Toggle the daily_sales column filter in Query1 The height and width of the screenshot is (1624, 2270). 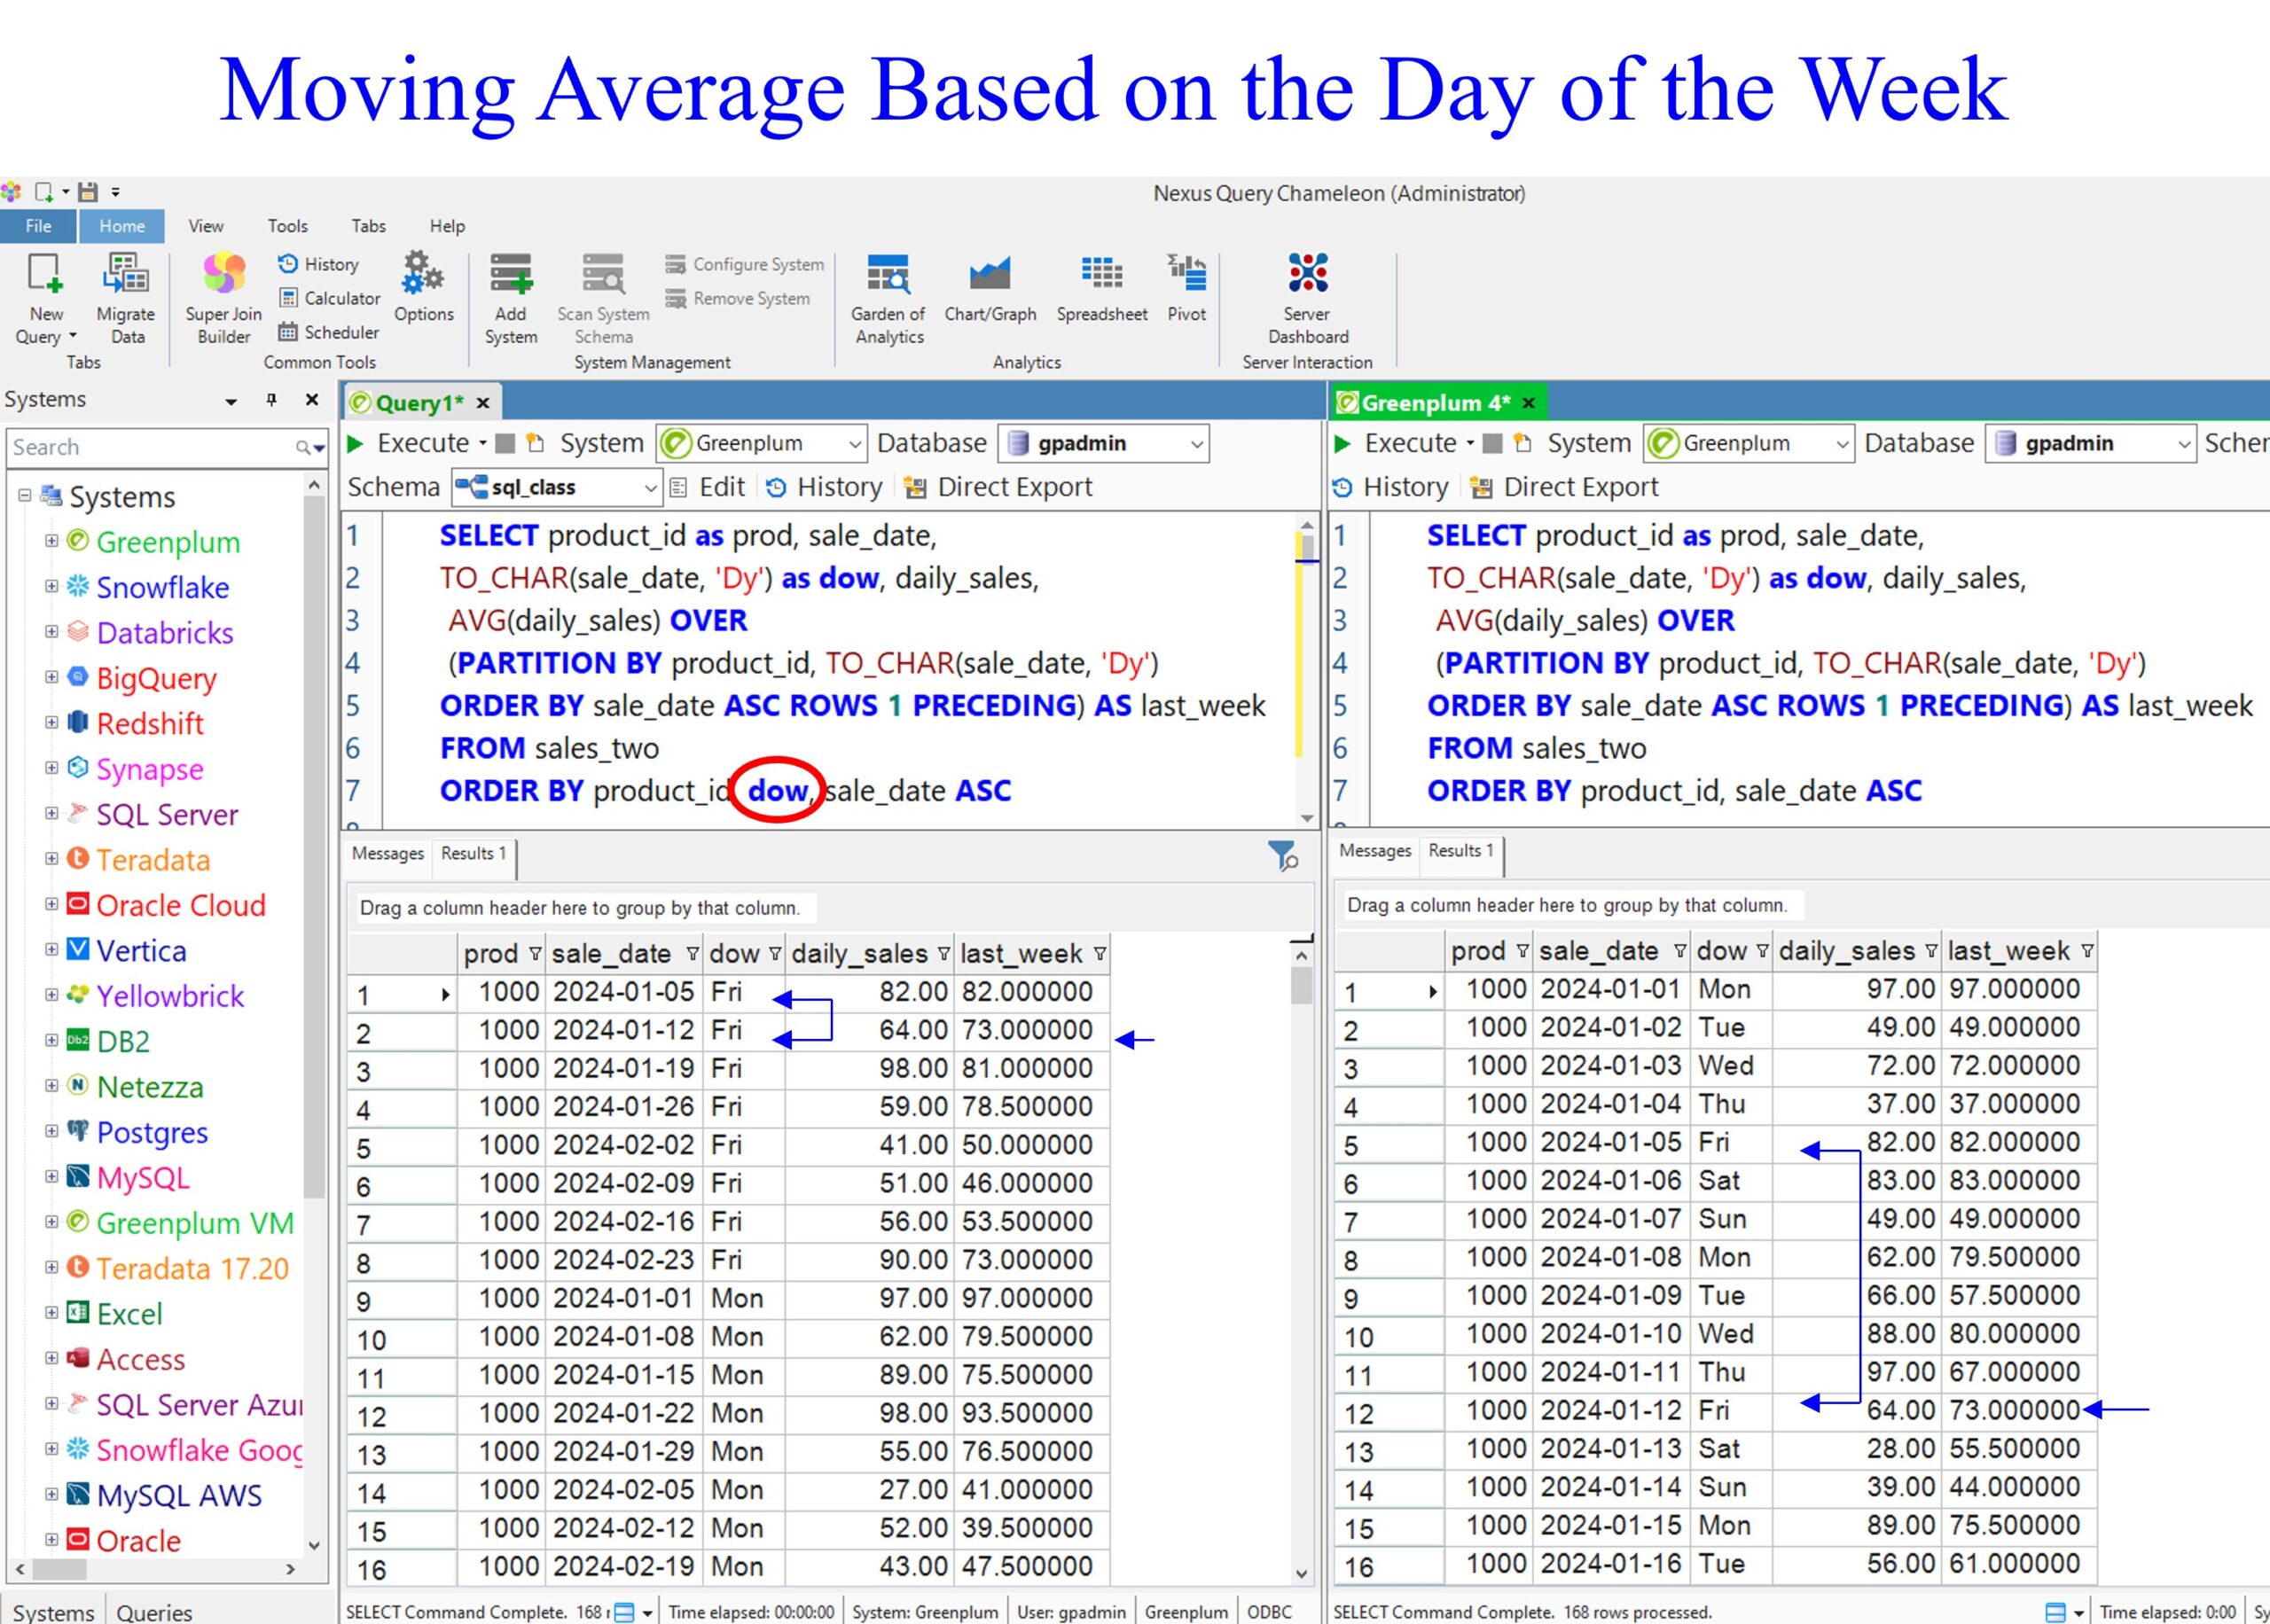pyautogui.click(x=943, y=954)
